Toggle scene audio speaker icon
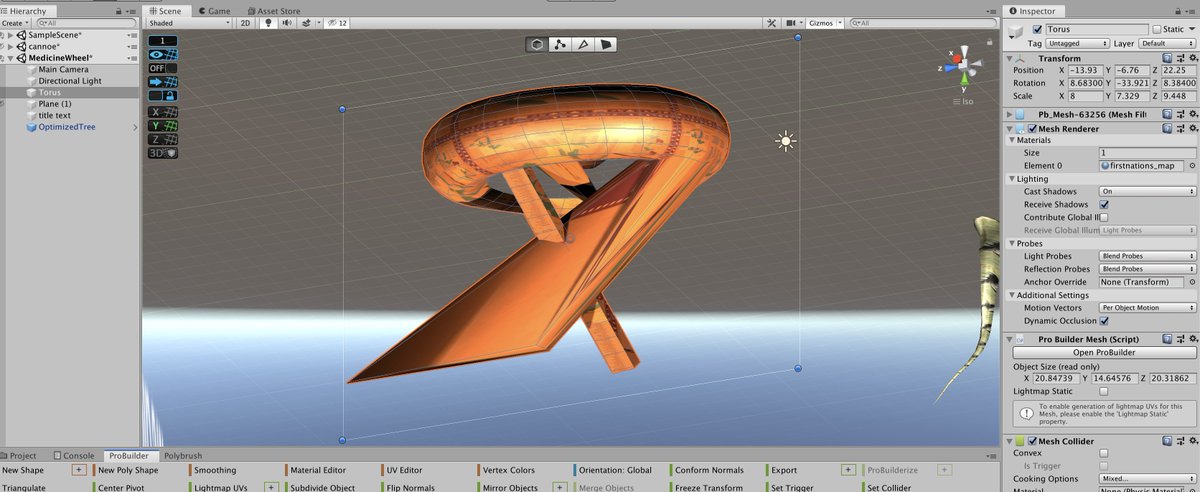 point(285,22)
